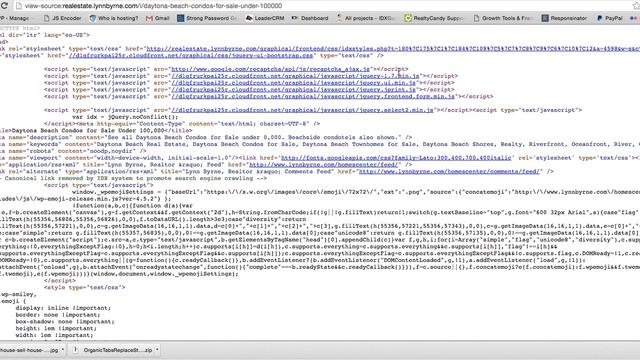Open the recaptcha_ajax.js script link
Viewport: 640px width, 360px height.
tap(270, 69)
